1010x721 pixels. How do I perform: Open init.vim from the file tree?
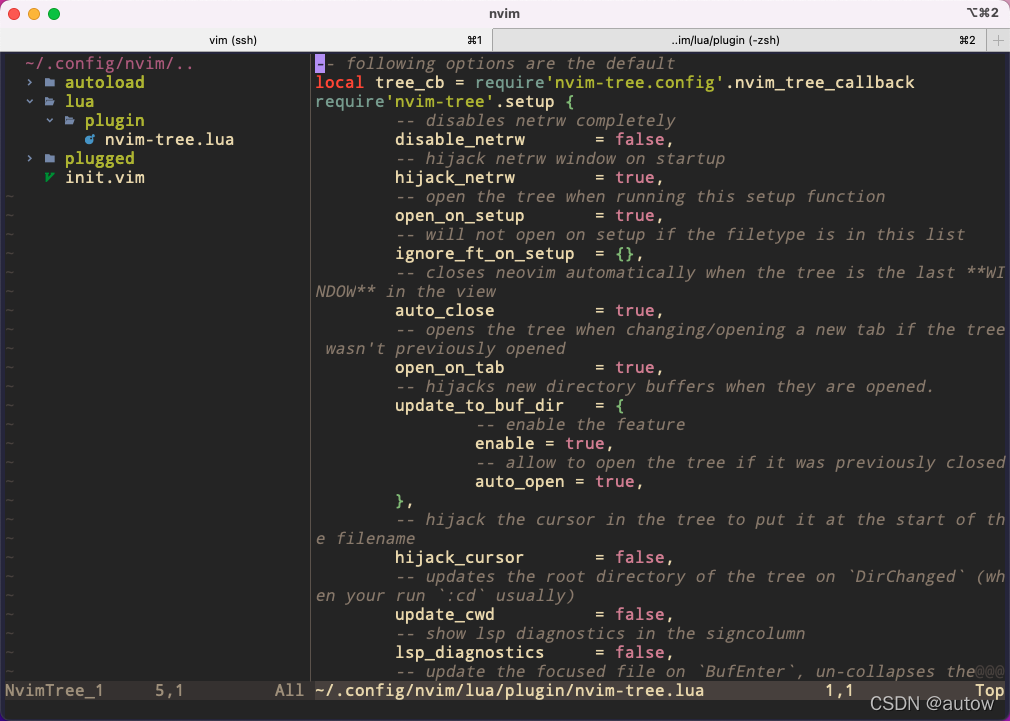click(x=105, y=177)
